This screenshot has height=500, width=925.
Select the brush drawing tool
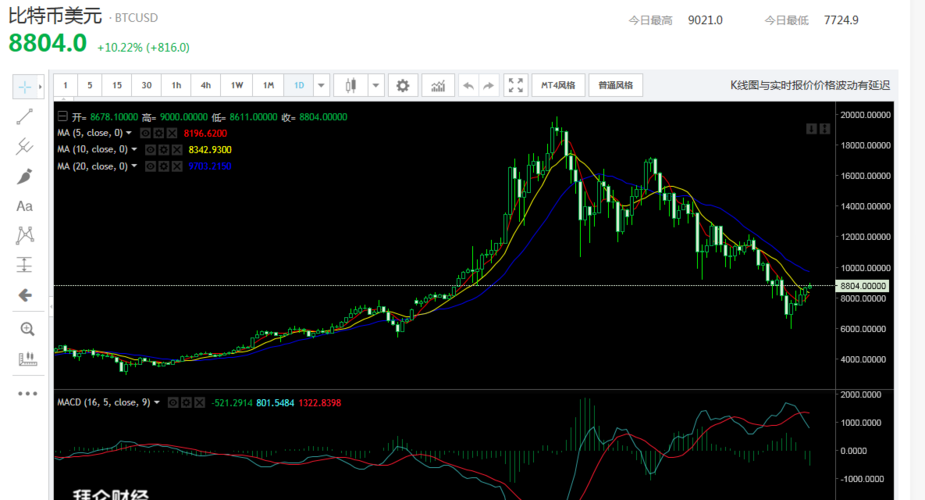click(x=25, y=176)
